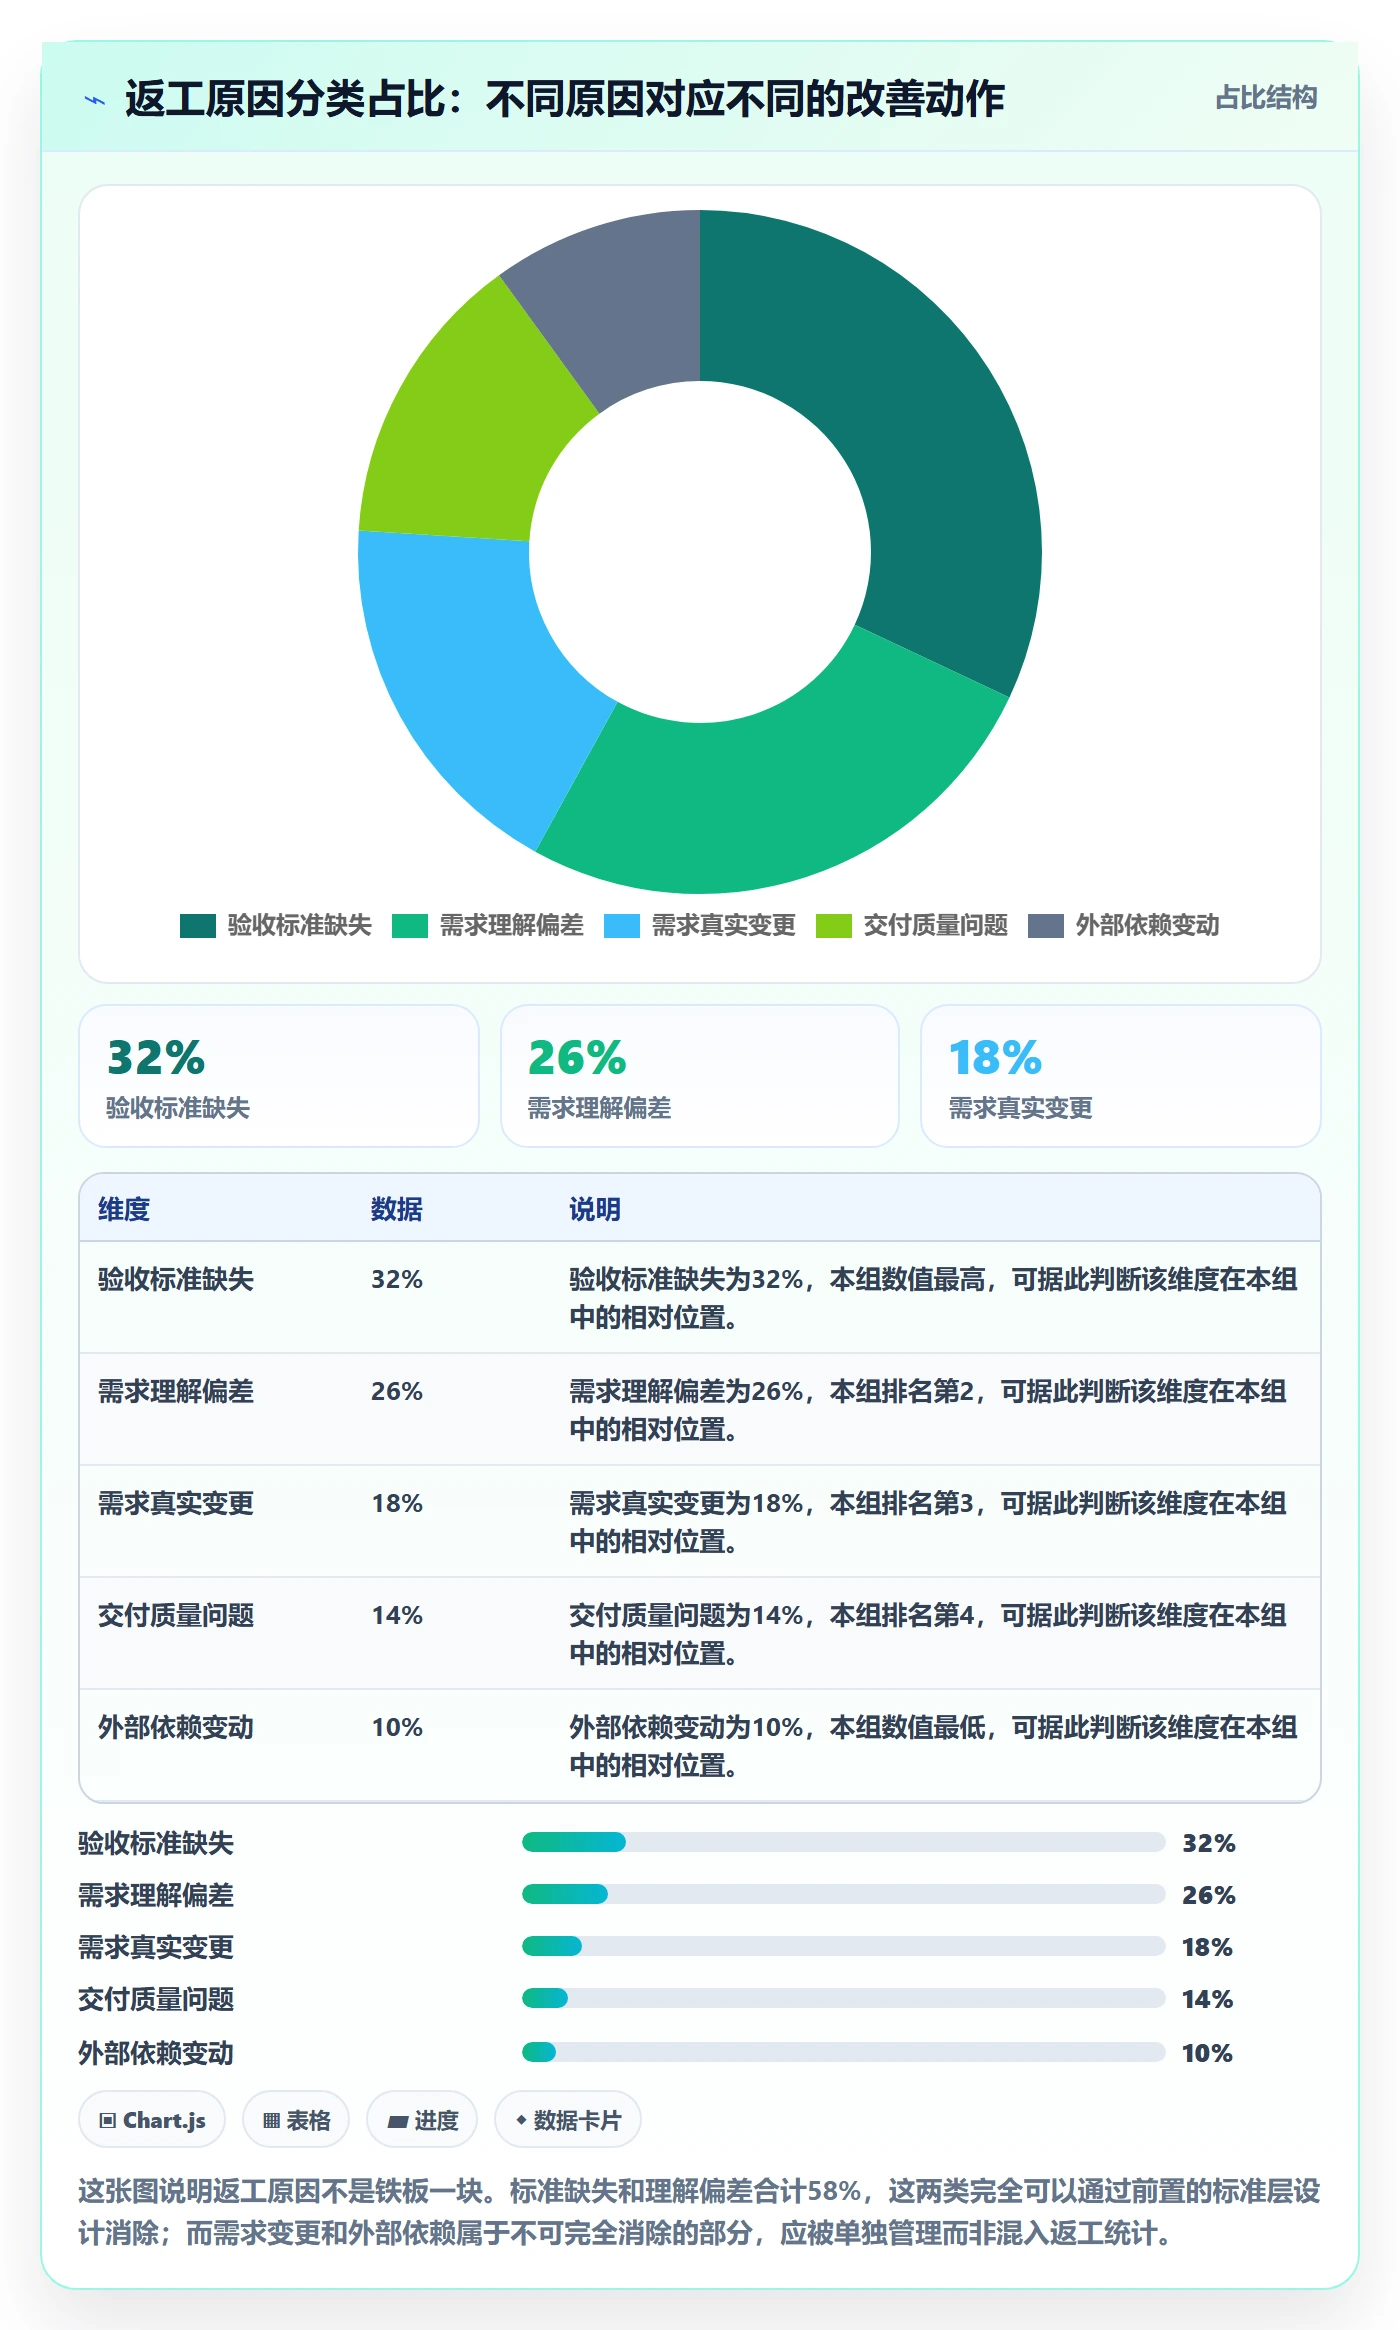Click the 交付质量问题 progress bar
1400x2330 pixels.
pyautogui.click(x=844, y=1998)
